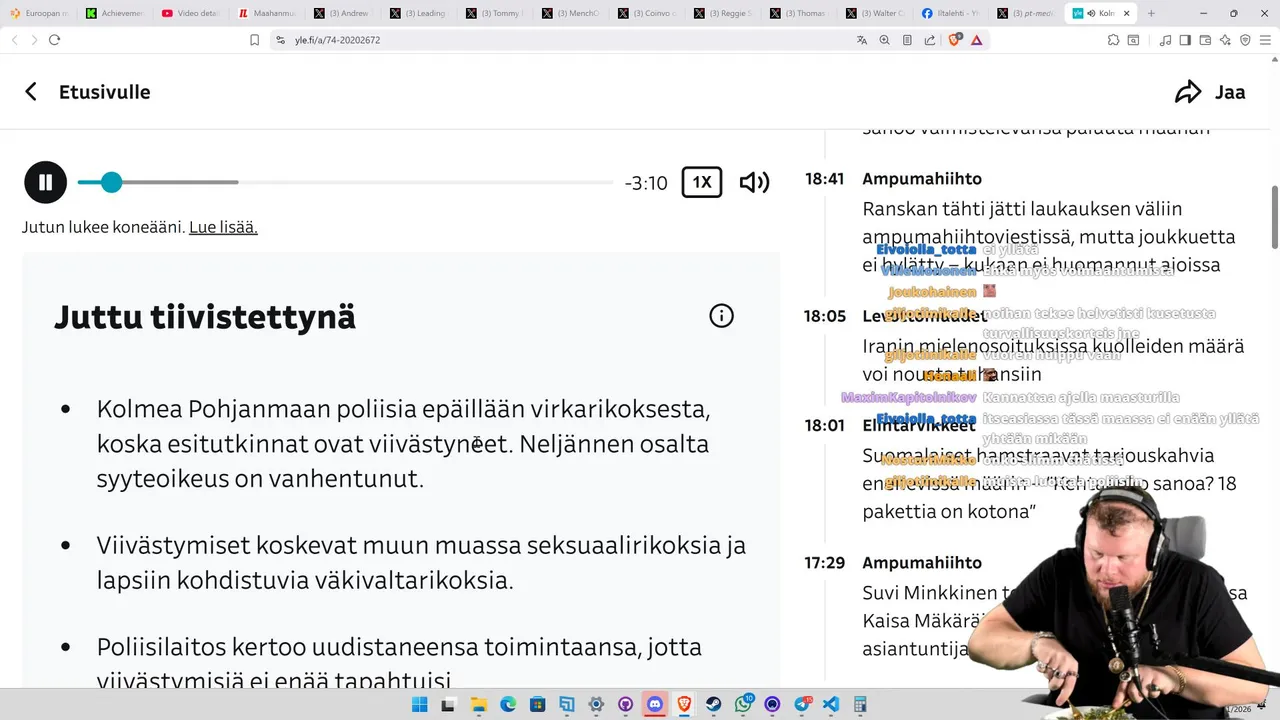Toggle Brave VPN shield icon
This screenshot has height=720, width=1280.
click(1245, 40)
